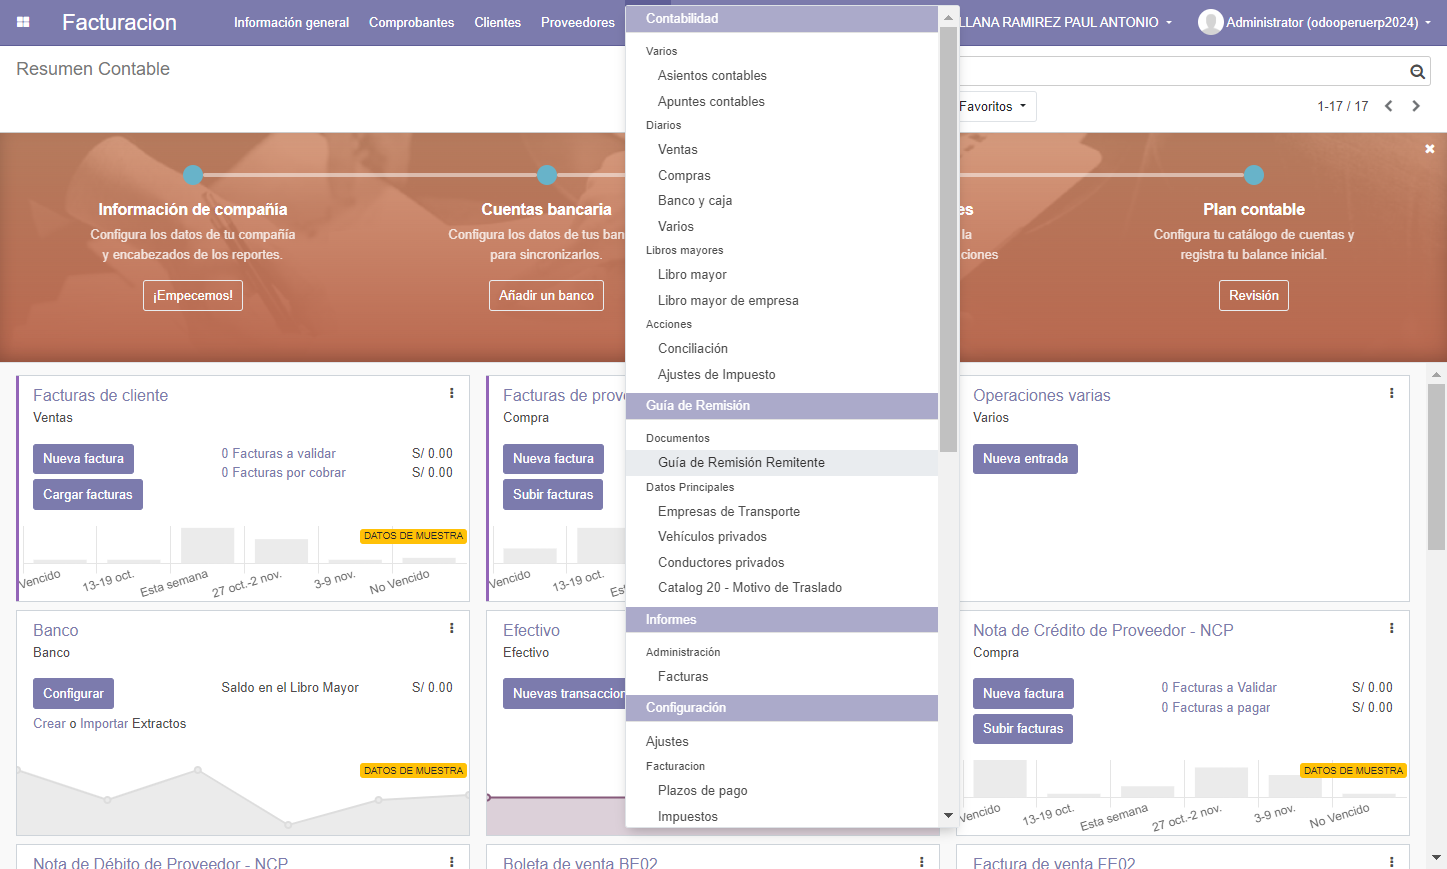This screenshot has width=1447, height=869.
Task: Expand the Favoritos dropdown
Action: [992, 106]
